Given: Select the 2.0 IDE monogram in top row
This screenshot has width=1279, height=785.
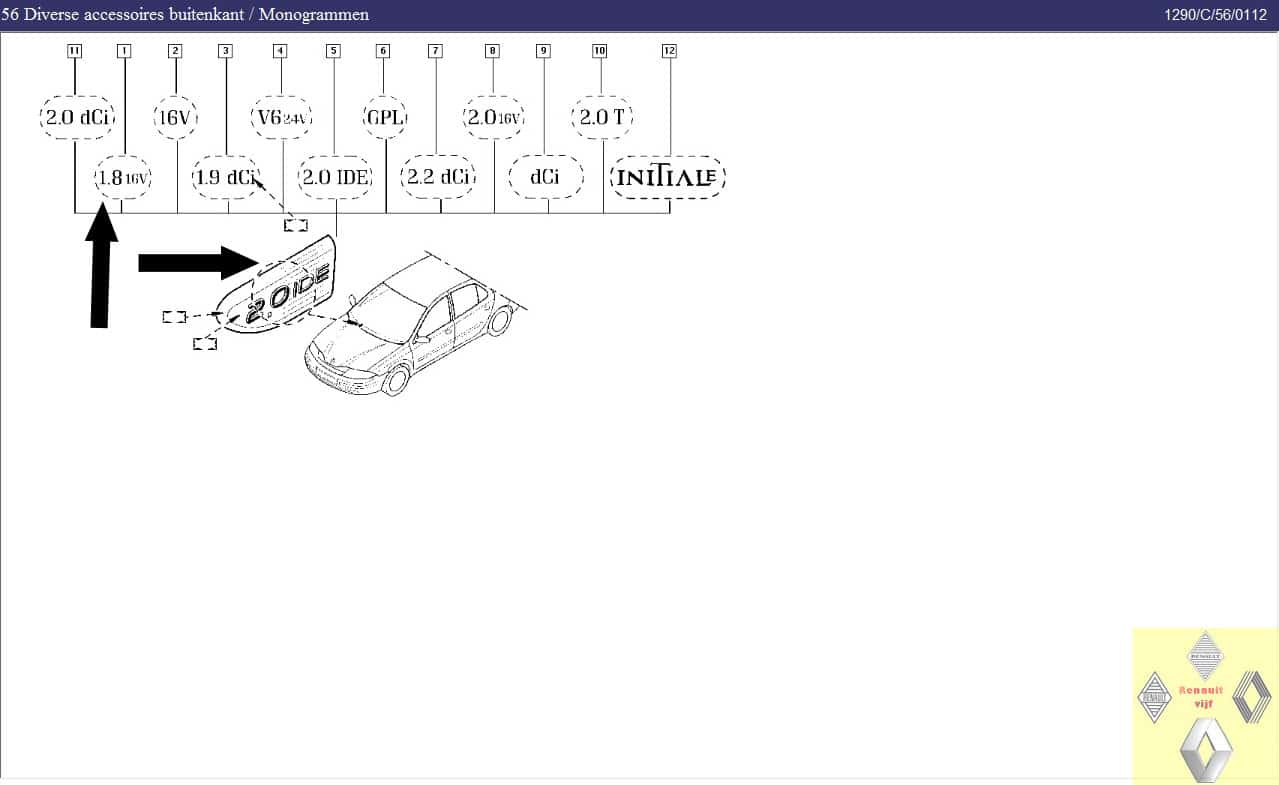Looking at the screenshot, I should (x=337, y=177).
